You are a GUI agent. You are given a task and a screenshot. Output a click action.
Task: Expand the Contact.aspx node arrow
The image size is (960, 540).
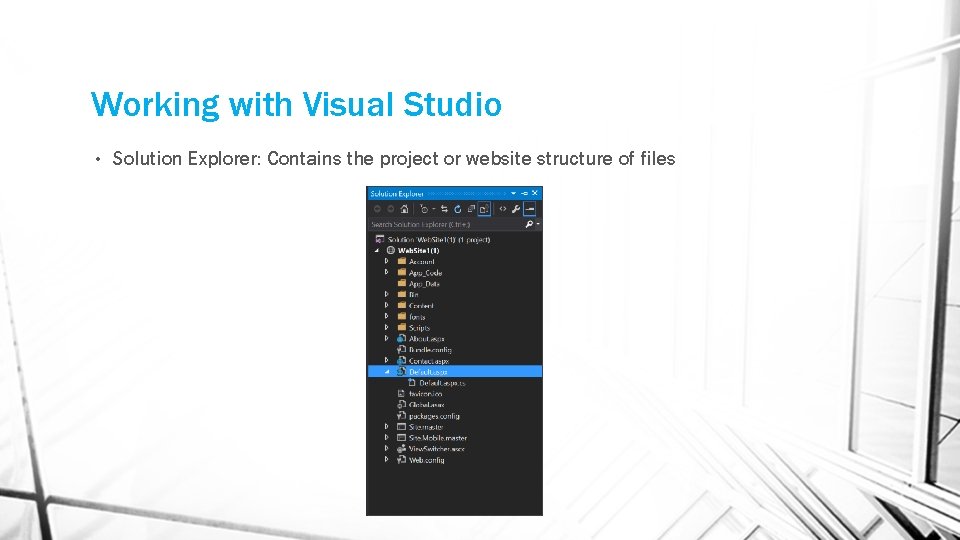click(x=386, y=360)
